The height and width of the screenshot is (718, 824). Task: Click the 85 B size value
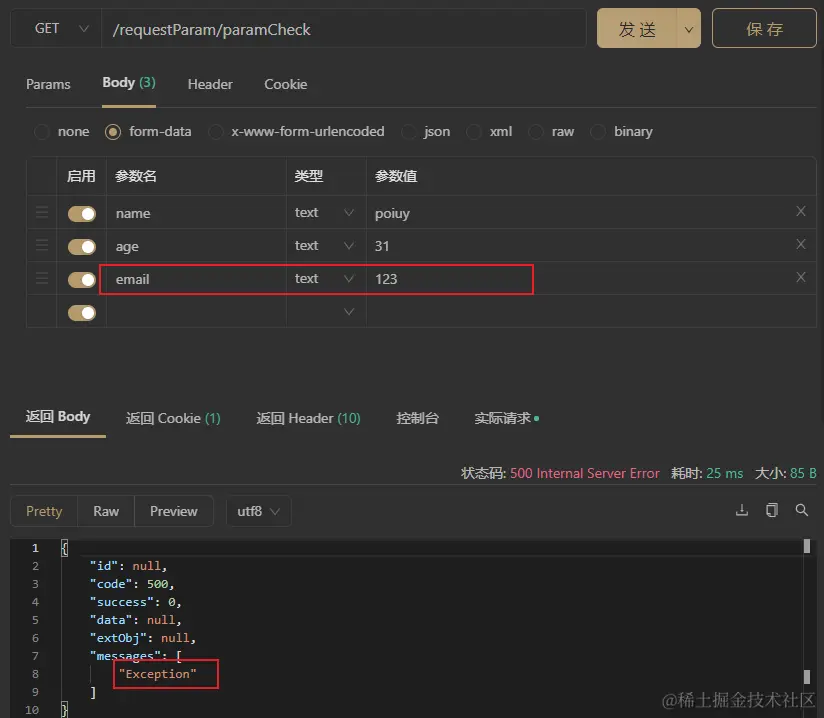pos(803,473)
